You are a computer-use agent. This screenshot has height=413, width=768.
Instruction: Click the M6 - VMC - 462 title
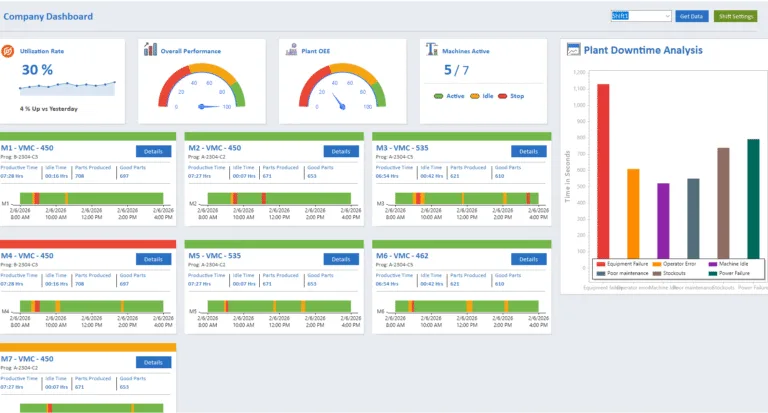tap(402, 256)
